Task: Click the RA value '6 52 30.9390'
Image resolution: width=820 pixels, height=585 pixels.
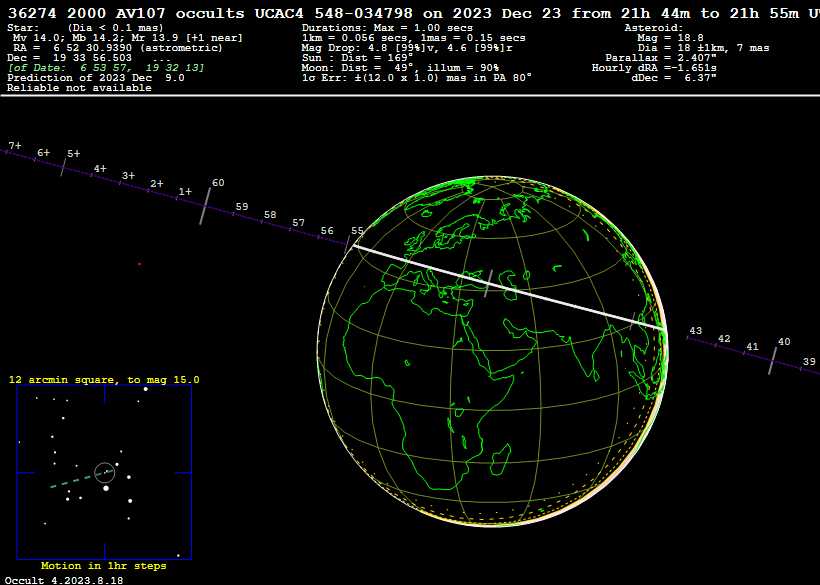Action: [93, 48]
